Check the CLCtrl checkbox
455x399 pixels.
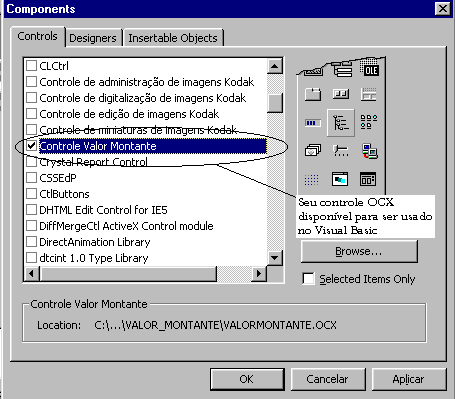coord(31,66)
